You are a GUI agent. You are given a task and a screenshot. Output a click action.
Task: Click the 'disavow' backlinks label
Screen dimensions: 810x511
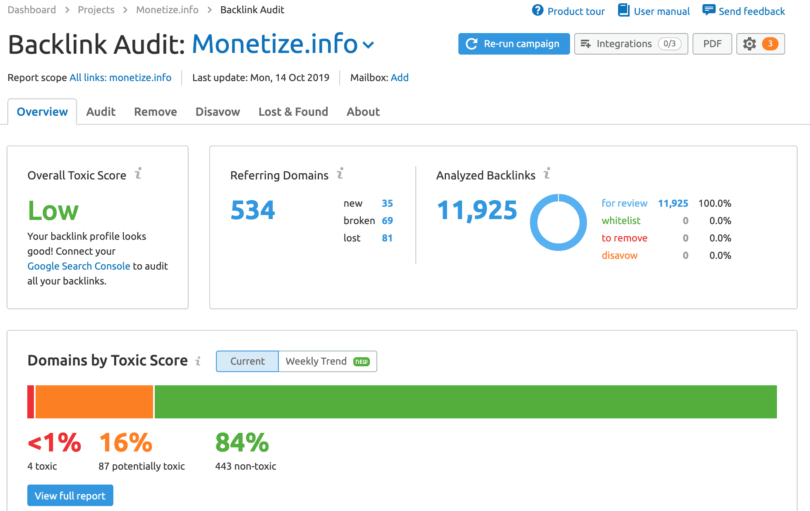[x=619, y=255]
